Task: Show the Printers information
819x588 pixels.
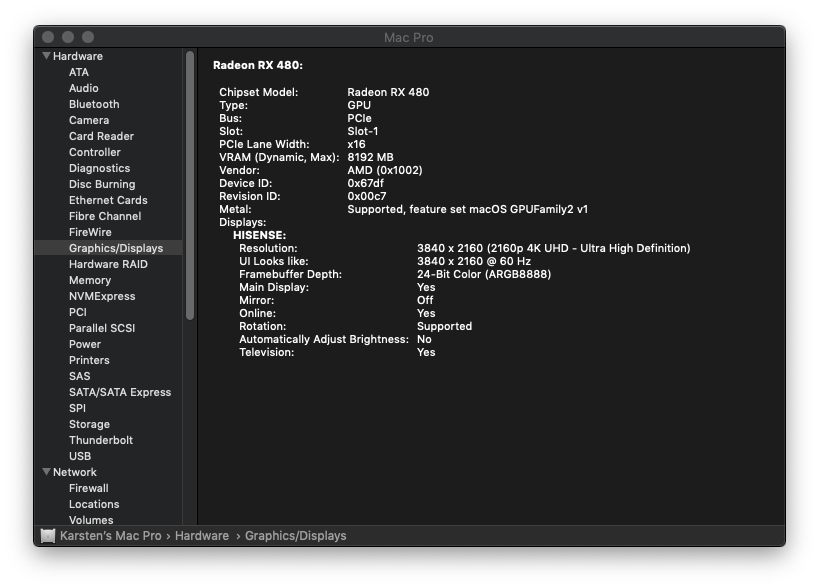Action: [x=89, y=360]
